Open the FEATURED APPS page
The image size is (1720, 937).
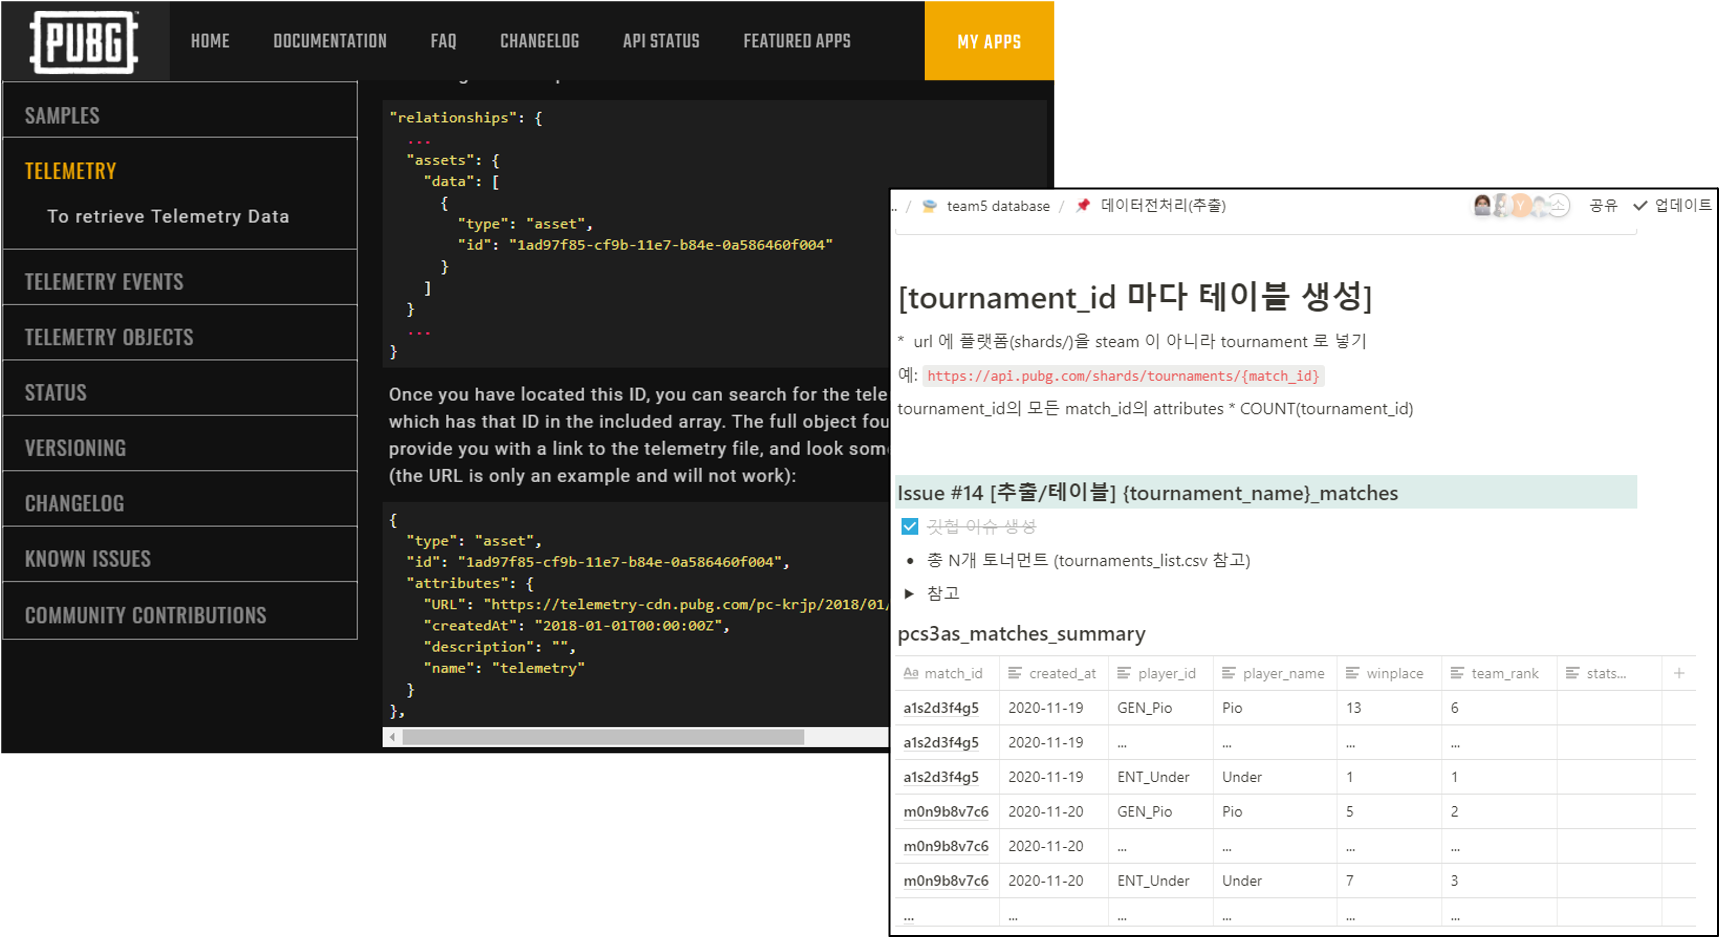[797, 41]
